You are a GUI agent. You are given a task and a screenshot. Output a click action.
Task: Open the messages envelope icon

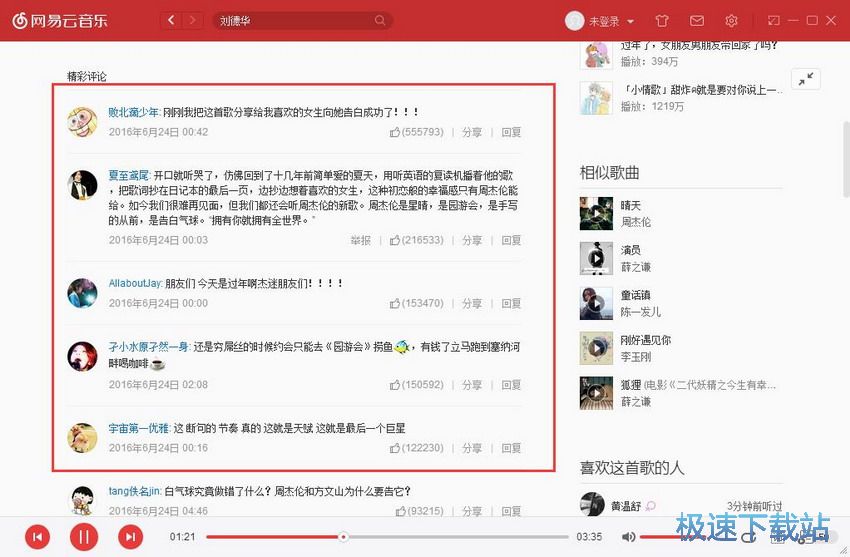click(697, 21)
